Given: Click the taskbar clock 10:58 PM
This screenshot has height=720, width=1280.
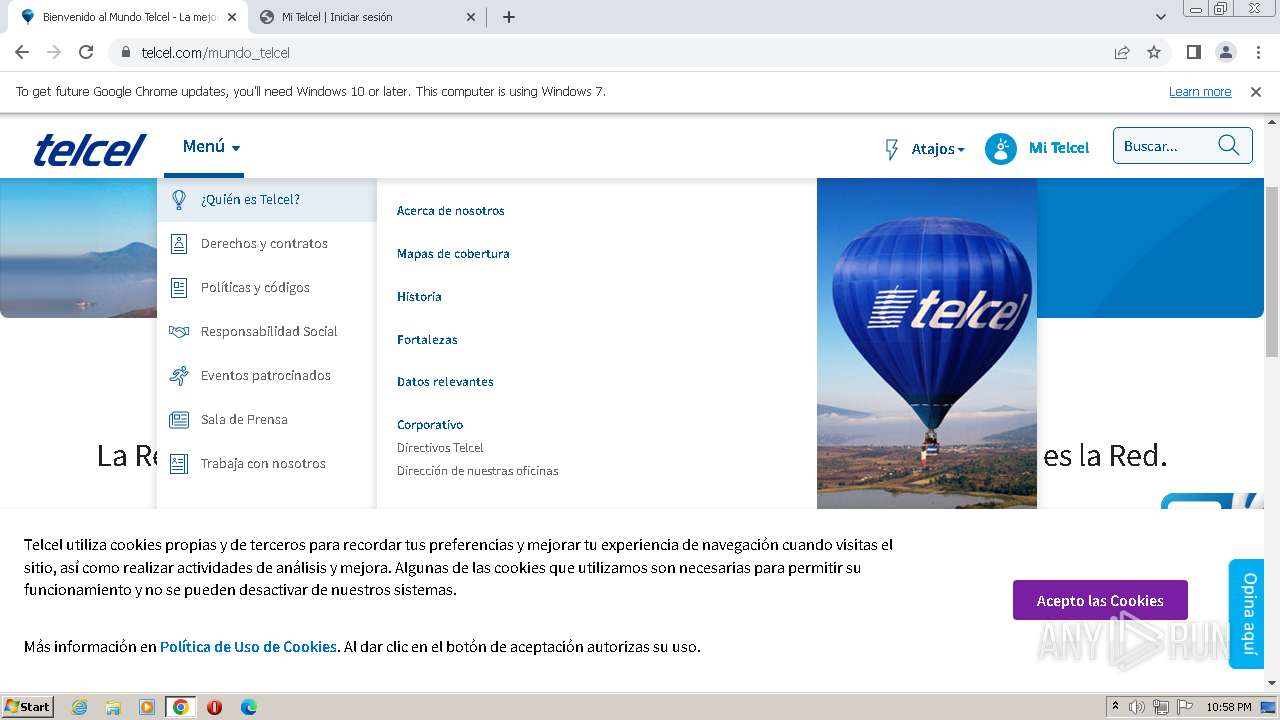Looking at the screenshot, I should 1229,707.
